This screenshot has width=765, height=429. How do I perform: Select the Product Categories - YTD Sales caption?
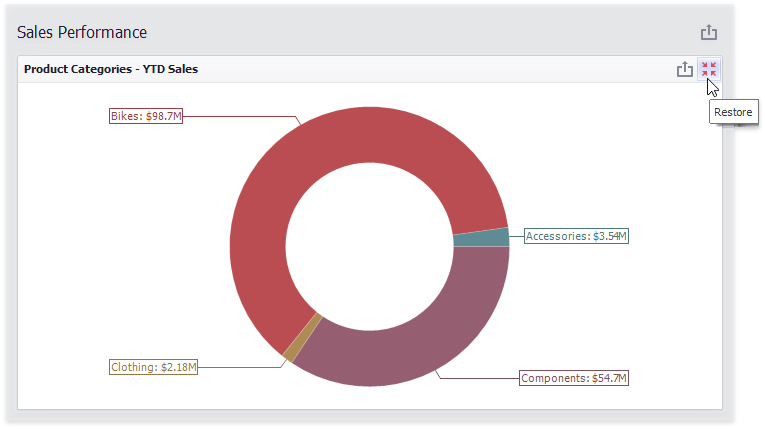pos(111,69)
